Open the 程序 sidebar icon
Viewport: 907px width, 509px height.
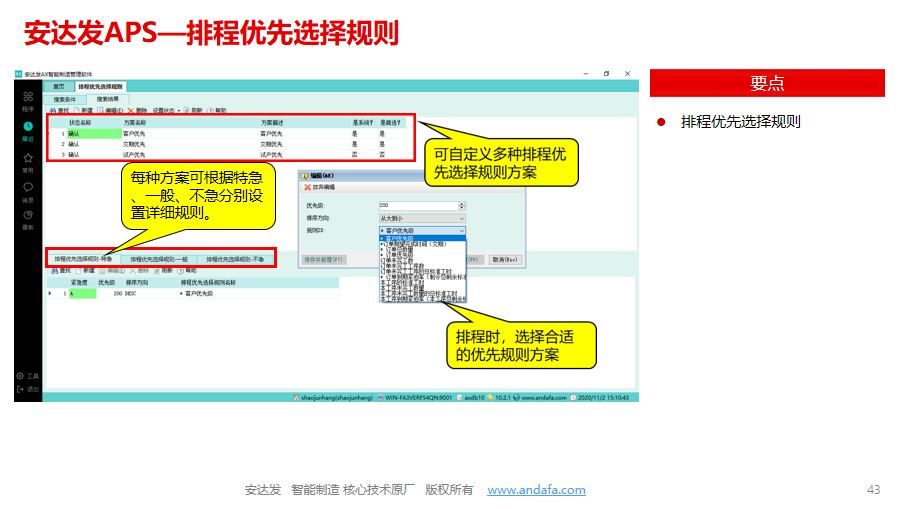click(x=28, y=97)
